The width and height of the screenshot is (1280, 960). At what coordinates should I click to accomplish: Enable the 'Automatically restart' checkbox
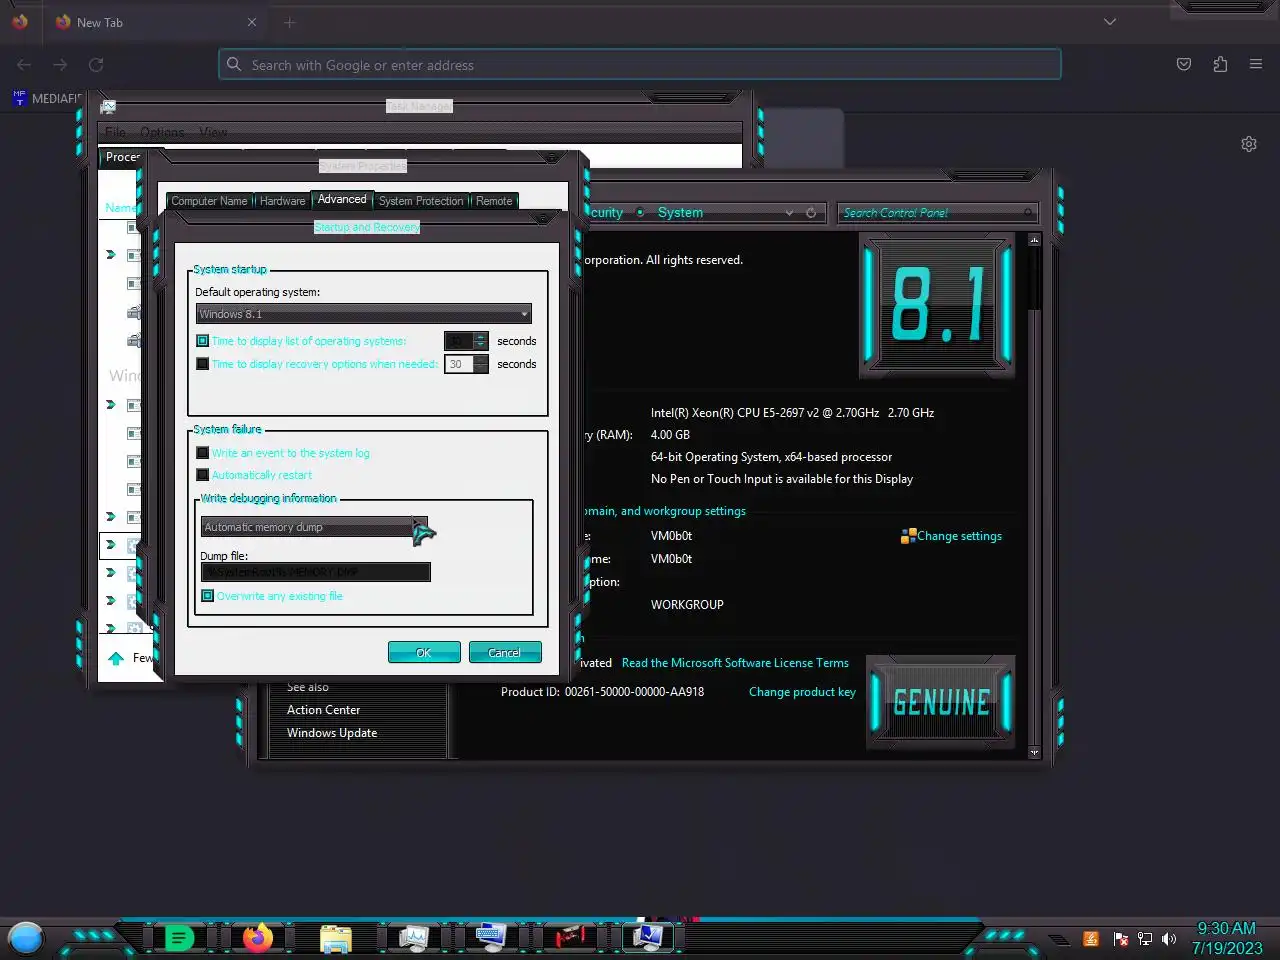(x=203, y=475)
